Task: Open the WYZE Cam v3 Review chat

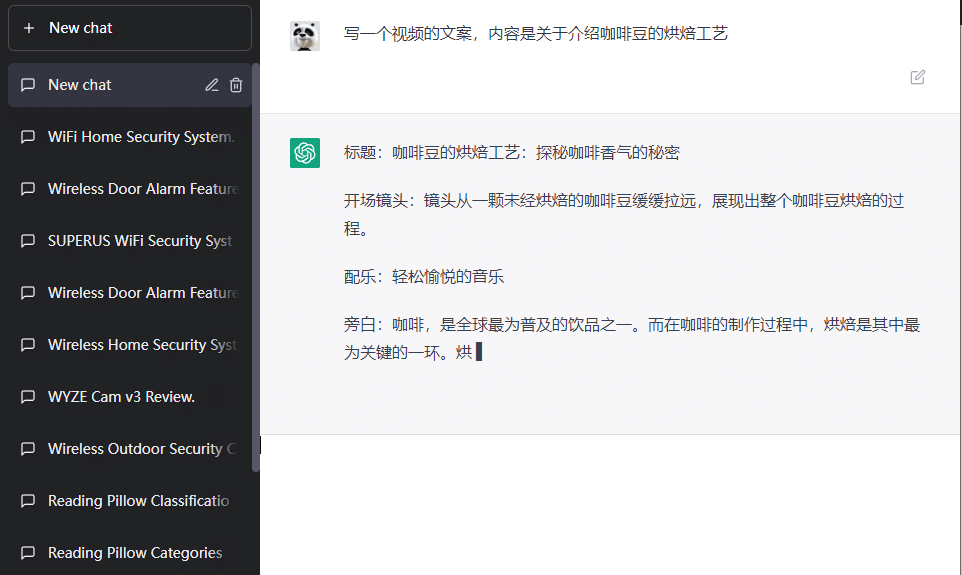Action: tap(129, 397)
